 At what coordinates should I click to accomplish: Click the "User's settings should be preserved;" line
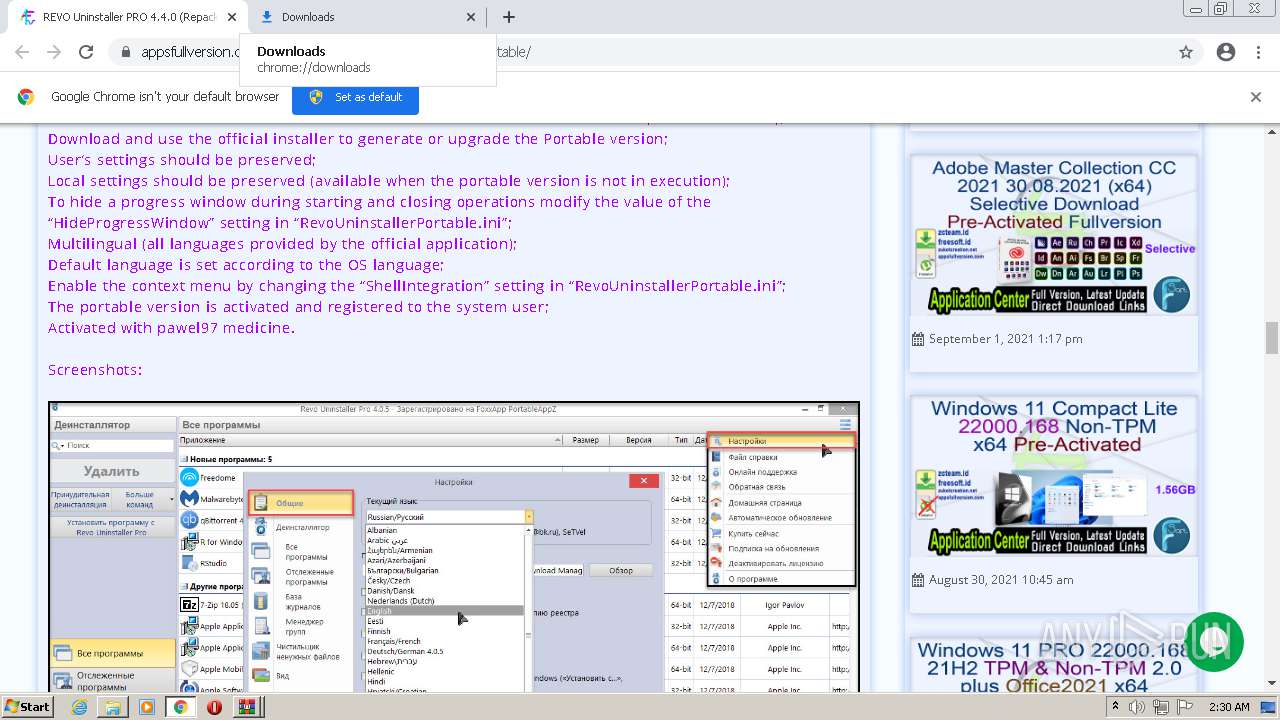(x=181, y=160)
